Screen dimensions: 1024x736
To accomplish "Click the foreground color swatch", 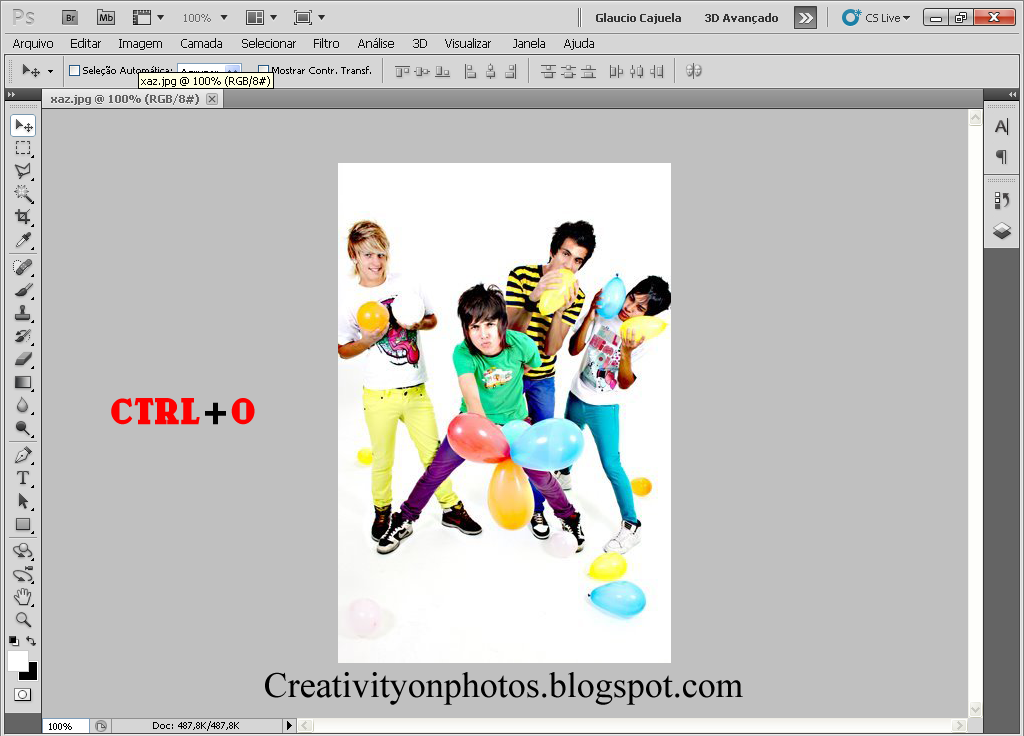I will click(x=17, y=660).
